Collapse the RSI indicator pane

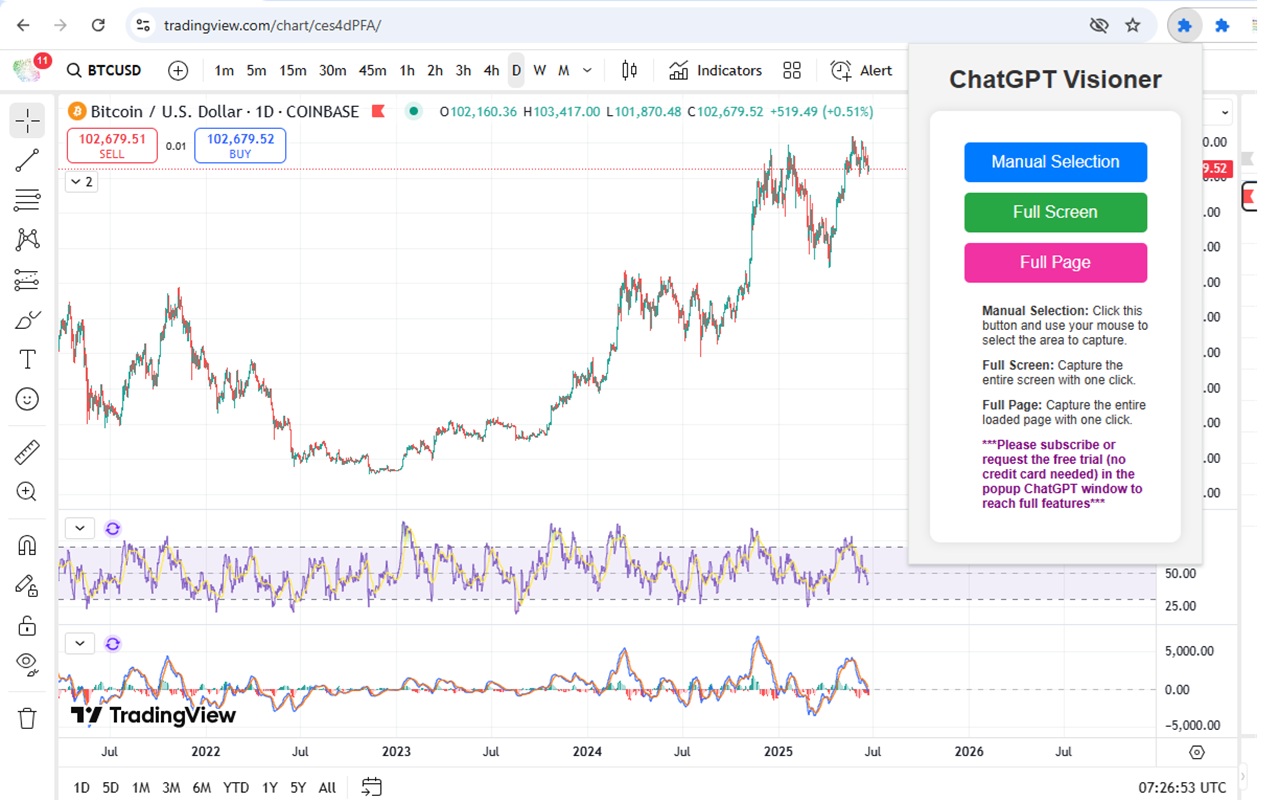[x=80, y=527]
